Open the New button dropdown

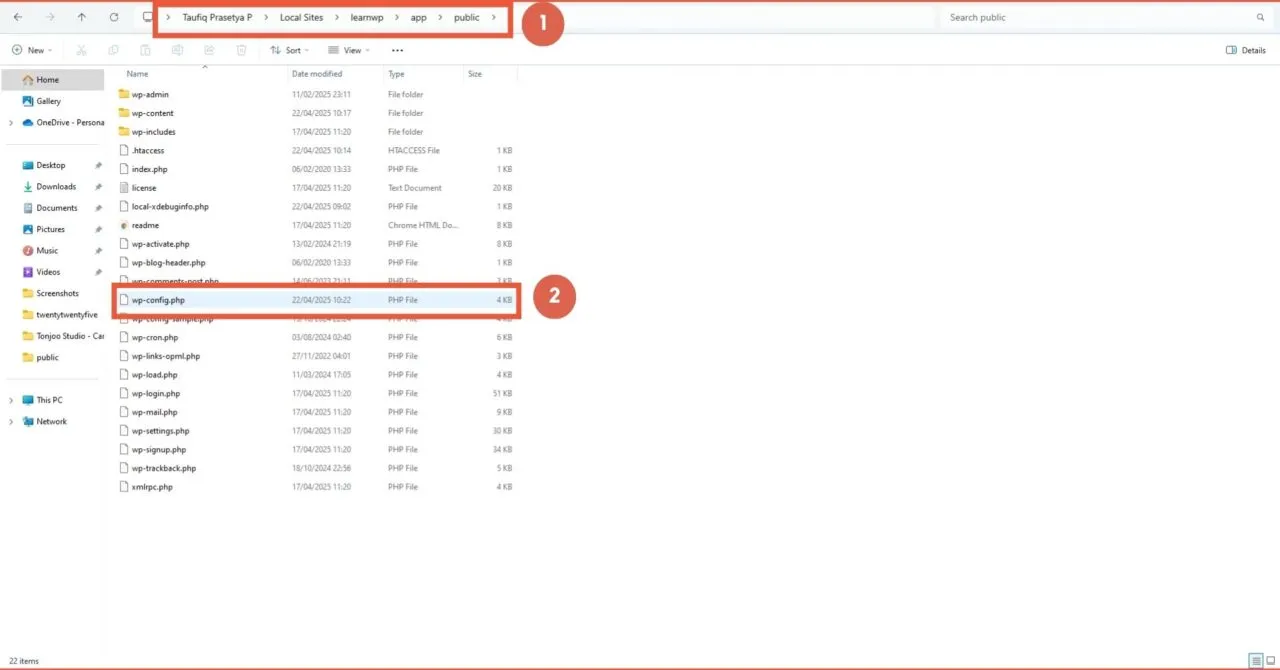pyautogui.click(x=32, y=50)
